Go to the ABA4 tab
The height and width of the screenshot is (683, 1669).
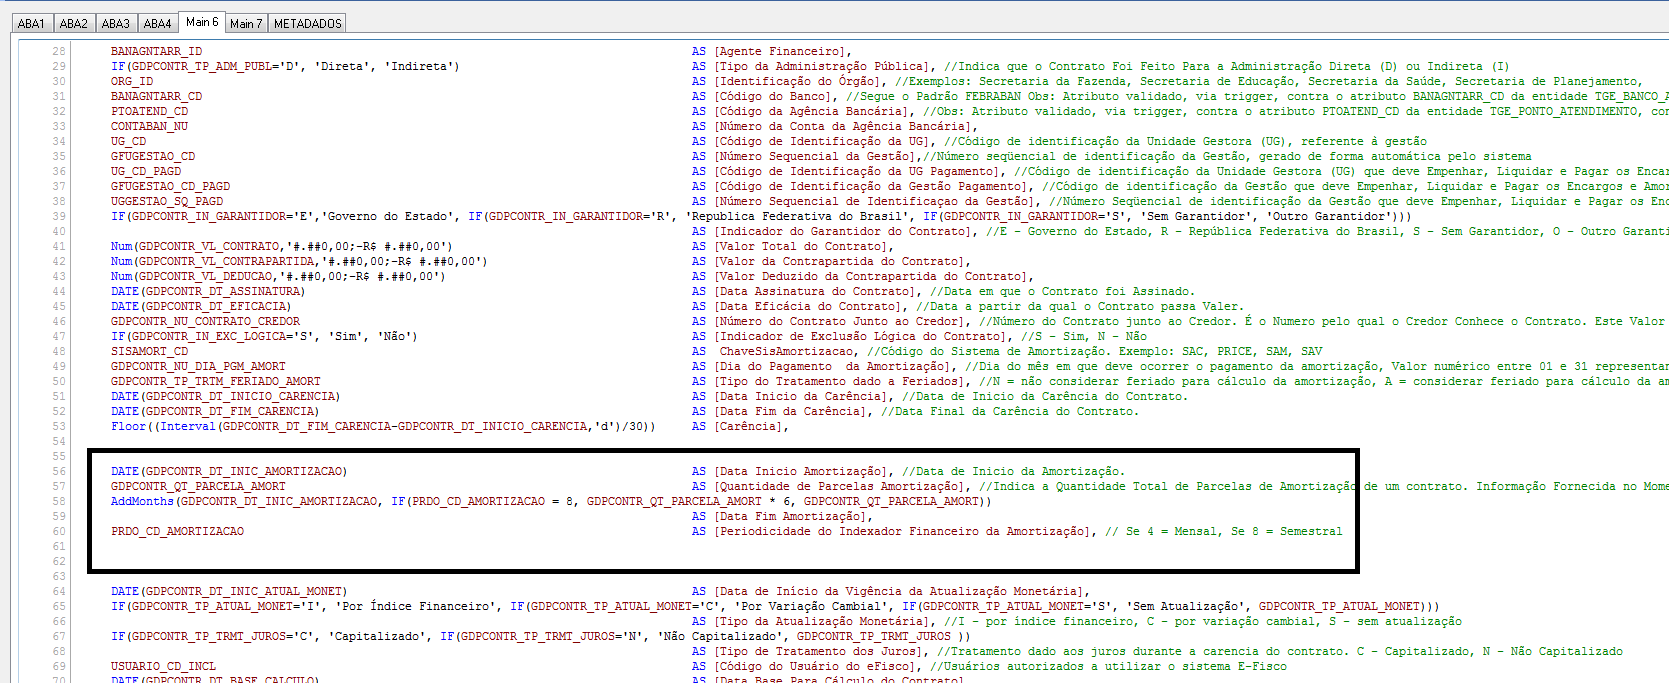tap(158, 23)
